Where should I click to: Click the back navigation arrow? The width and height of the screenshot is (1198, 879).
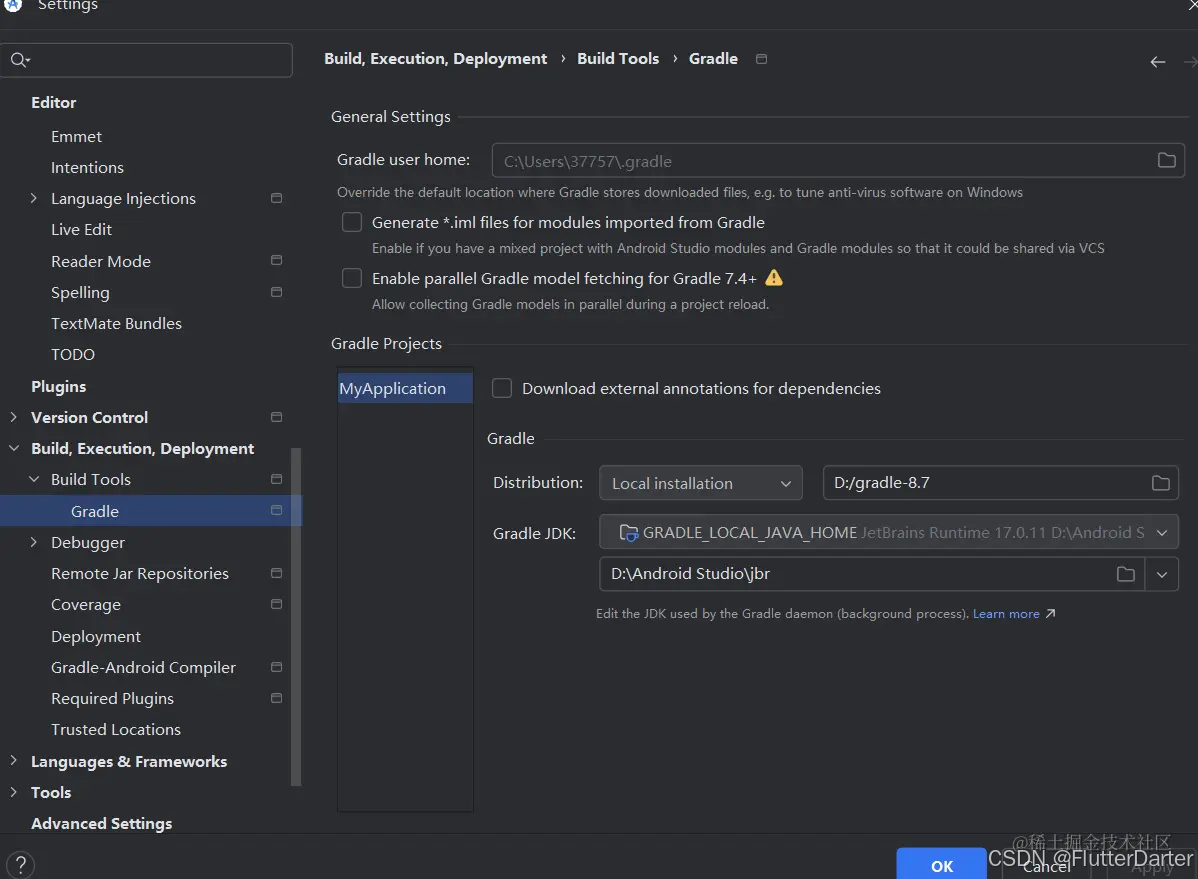[x=1157, y=61]
